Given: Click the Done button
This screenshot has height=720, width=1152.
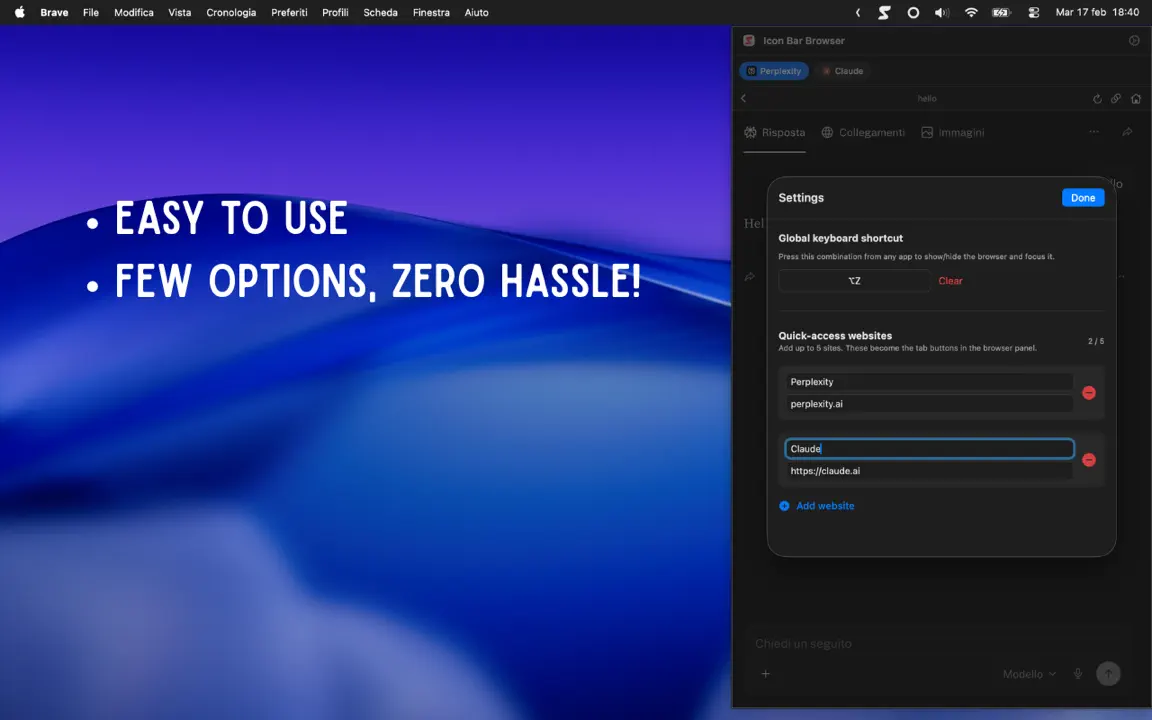Looking at the screenshot, I should pyautogui.click(x=1083, y=198).
